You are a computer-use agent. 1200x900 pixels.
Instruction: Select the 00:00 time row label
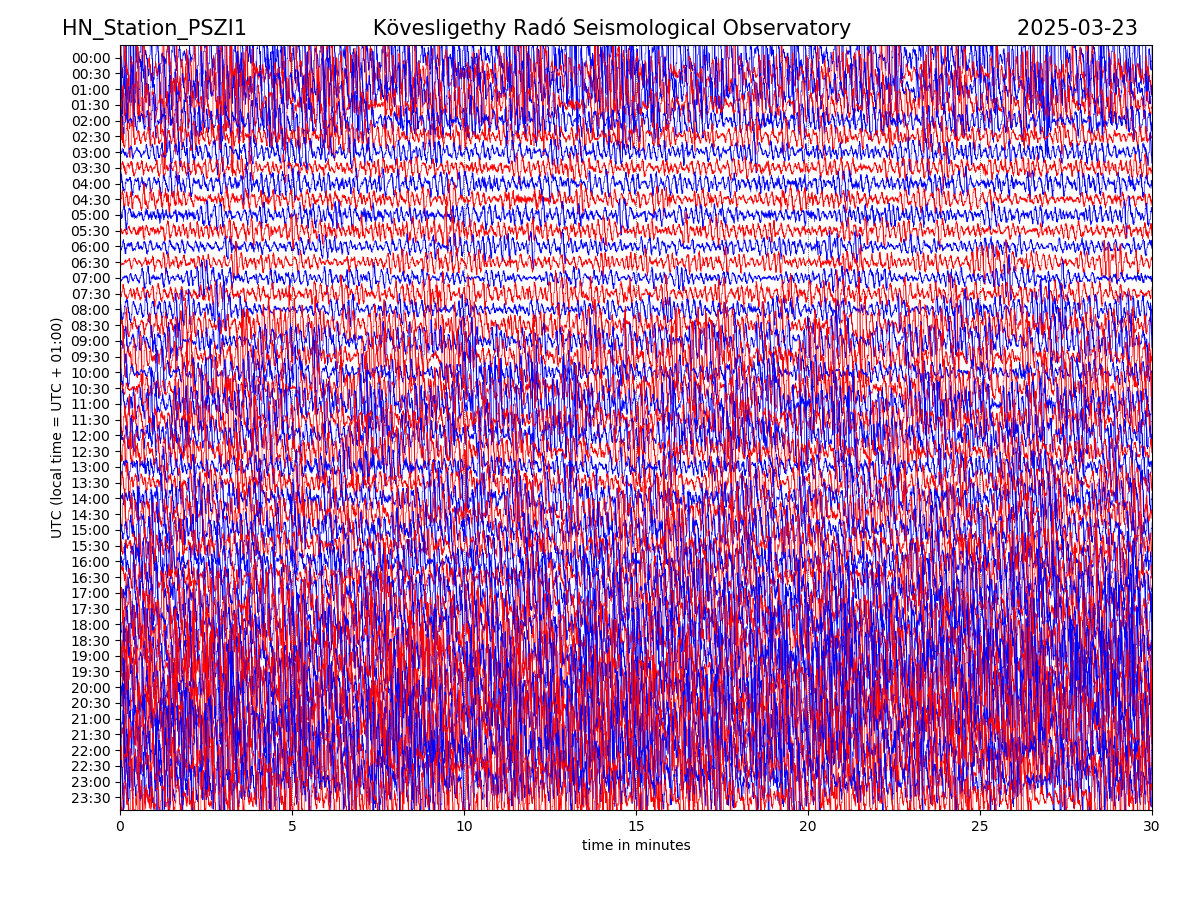coord(90,58)
